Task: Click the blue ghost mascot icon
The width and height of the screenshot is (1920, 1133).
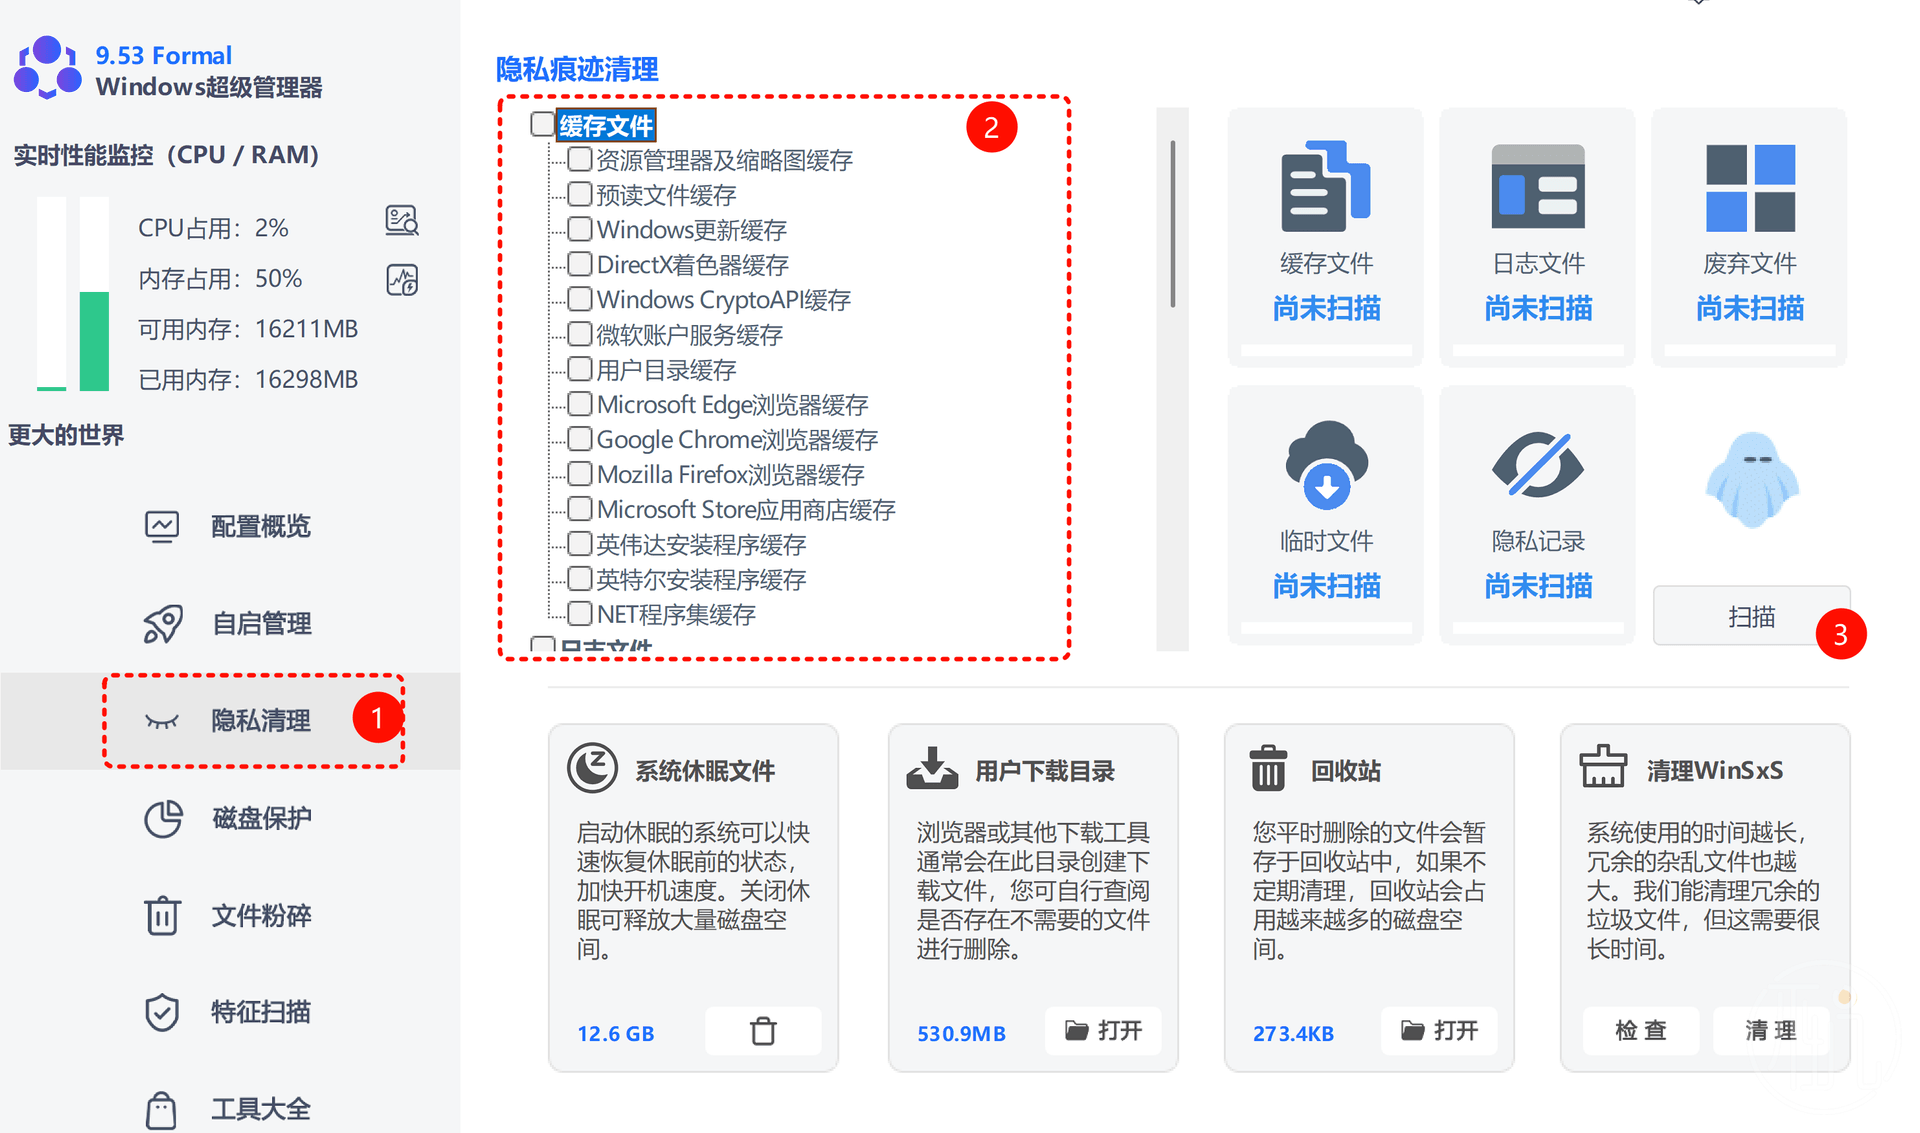Action: (1751, 480)
